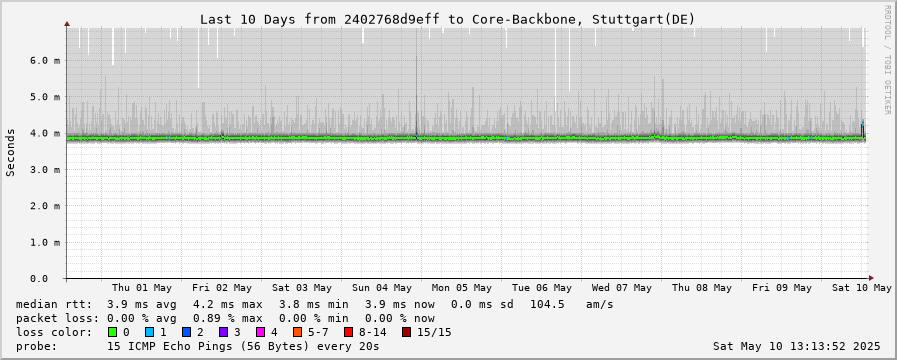897x360 pixels.
Task: Click the graph title mentioning Core-Backbone, Stuttgart
Action: coord(447,19)
